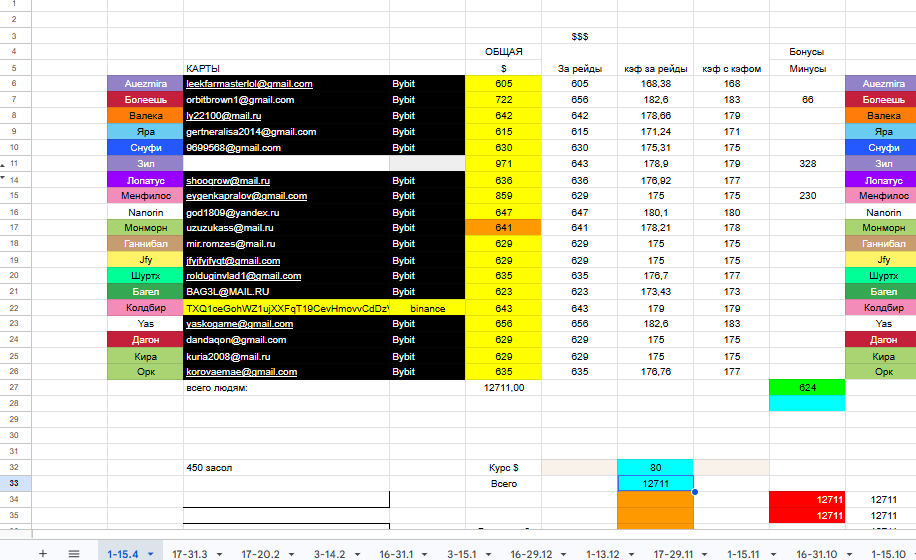Select the TXQ1ceGohWZ1 wallet address cell
Screen dimensions: 916x560
click(x=286, y=308)
